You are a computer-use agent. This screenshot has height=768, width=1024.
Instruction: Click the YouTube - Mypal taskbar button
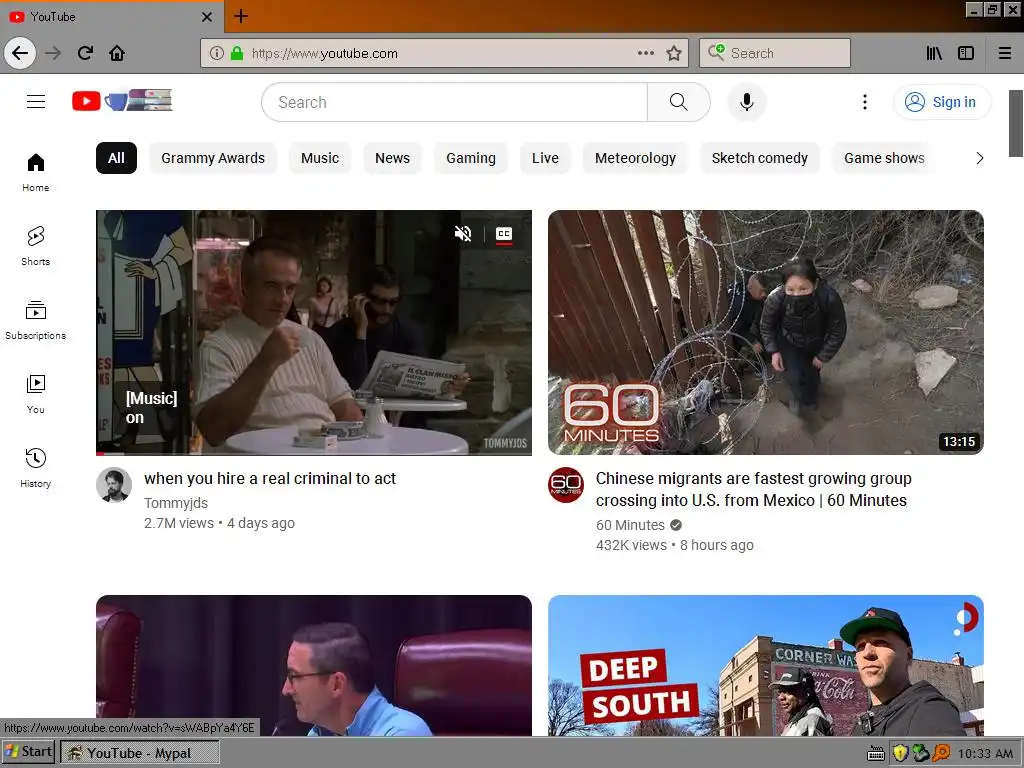pyautogui.click(x=140, y=753)
